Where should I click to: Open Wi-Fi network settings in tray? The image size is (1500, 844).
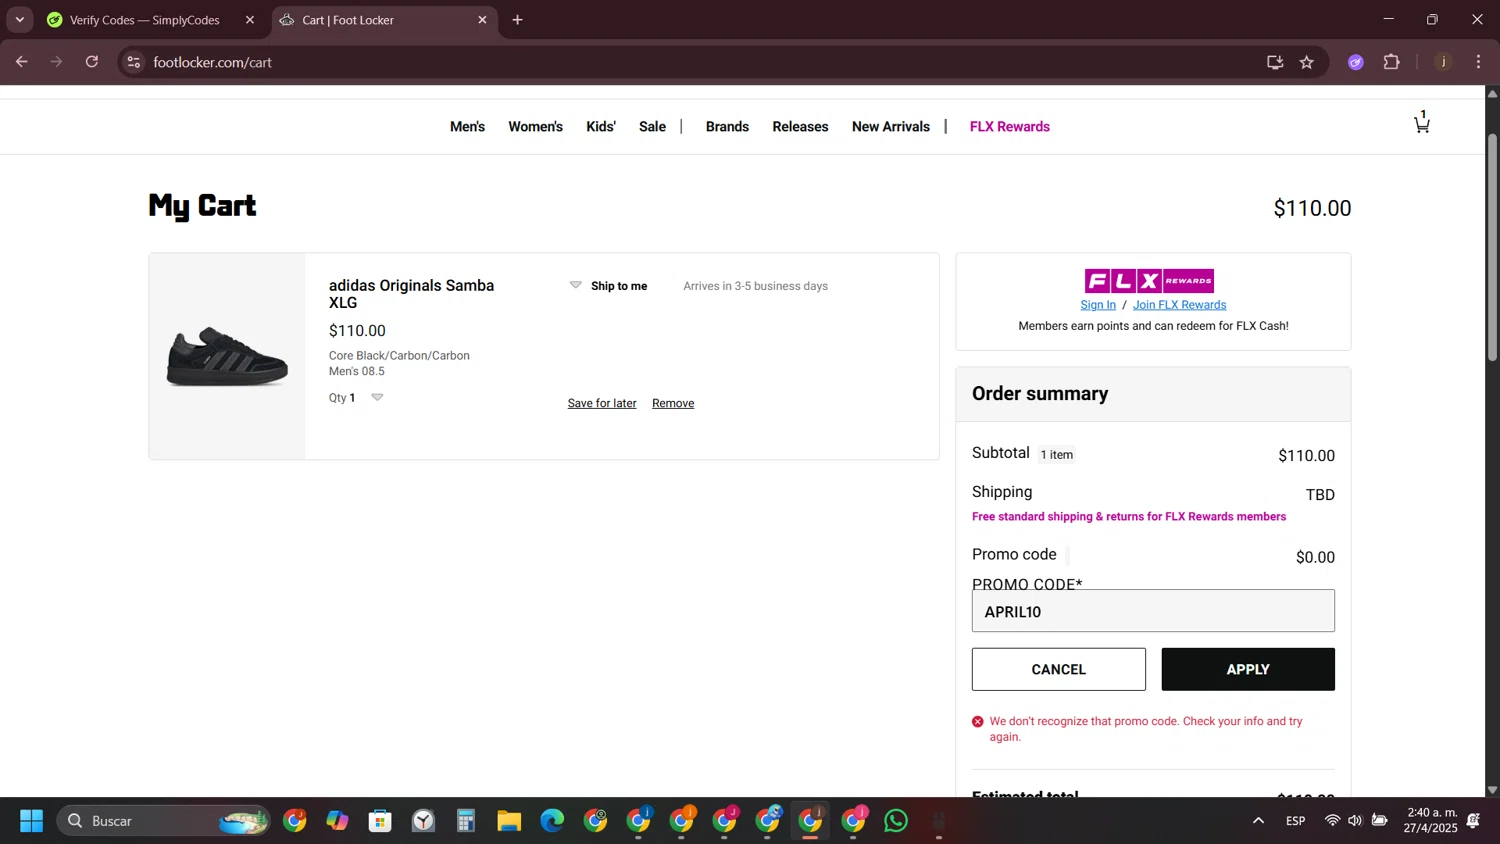[1332, 821]
